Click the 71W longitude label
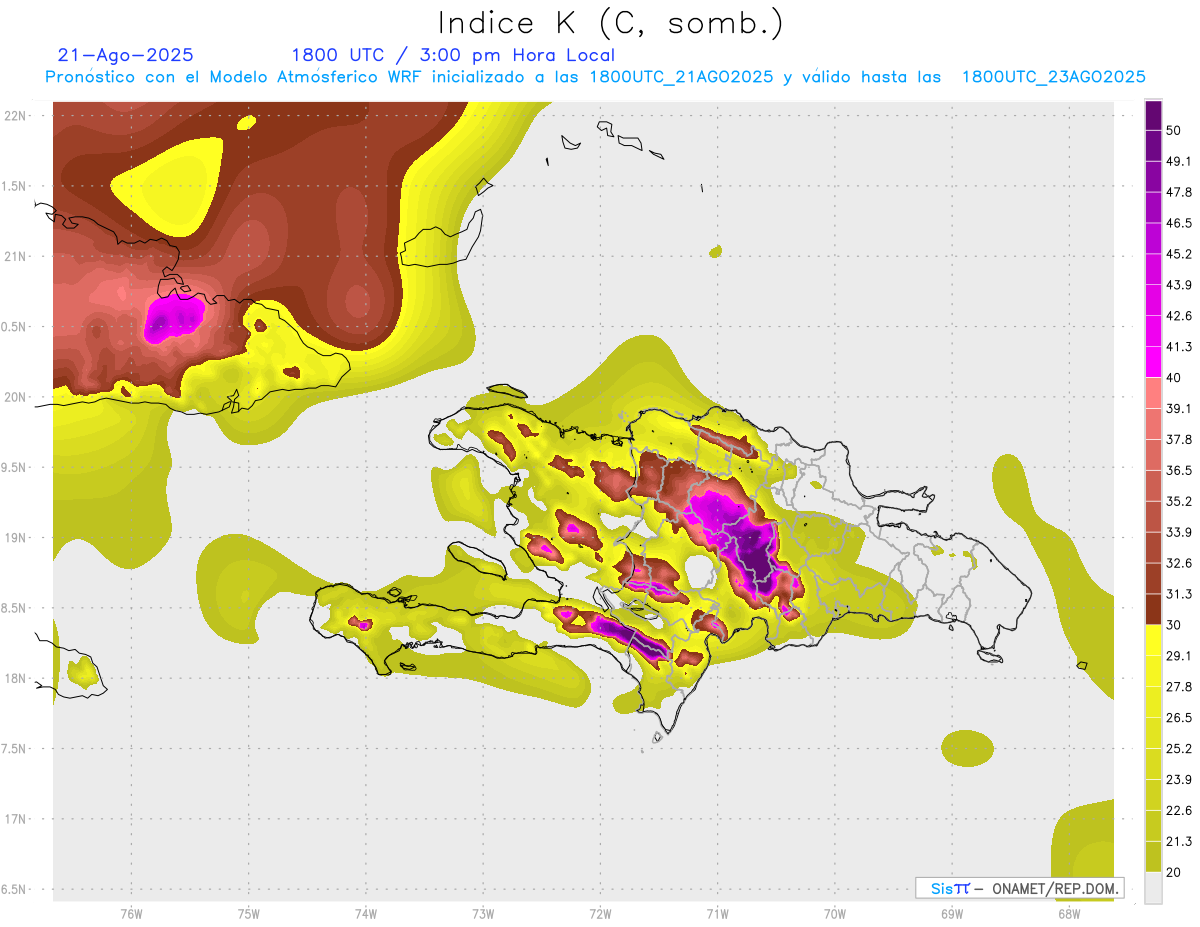The image size is (1200, 927). pos(717,913)
